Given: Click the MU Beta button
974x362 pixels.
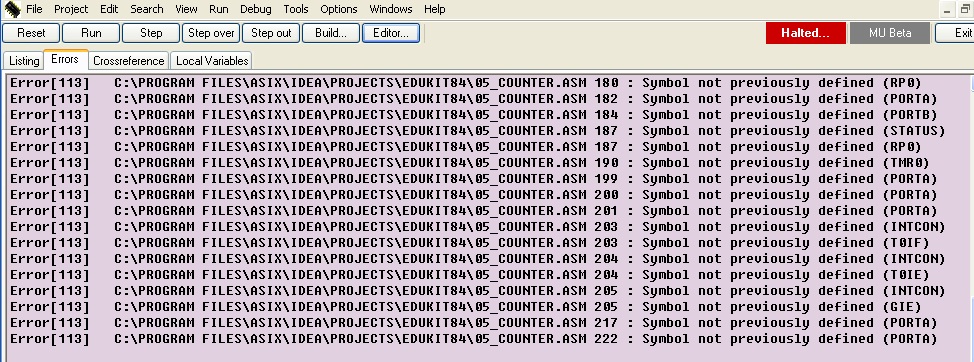Looking at the screenshot, I should 890,33.
